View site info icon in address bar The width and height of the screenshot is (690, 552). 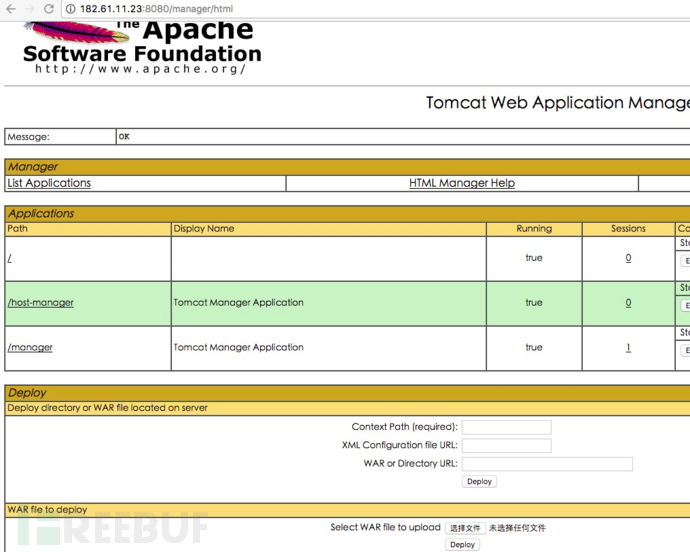(x=70, y=9)
